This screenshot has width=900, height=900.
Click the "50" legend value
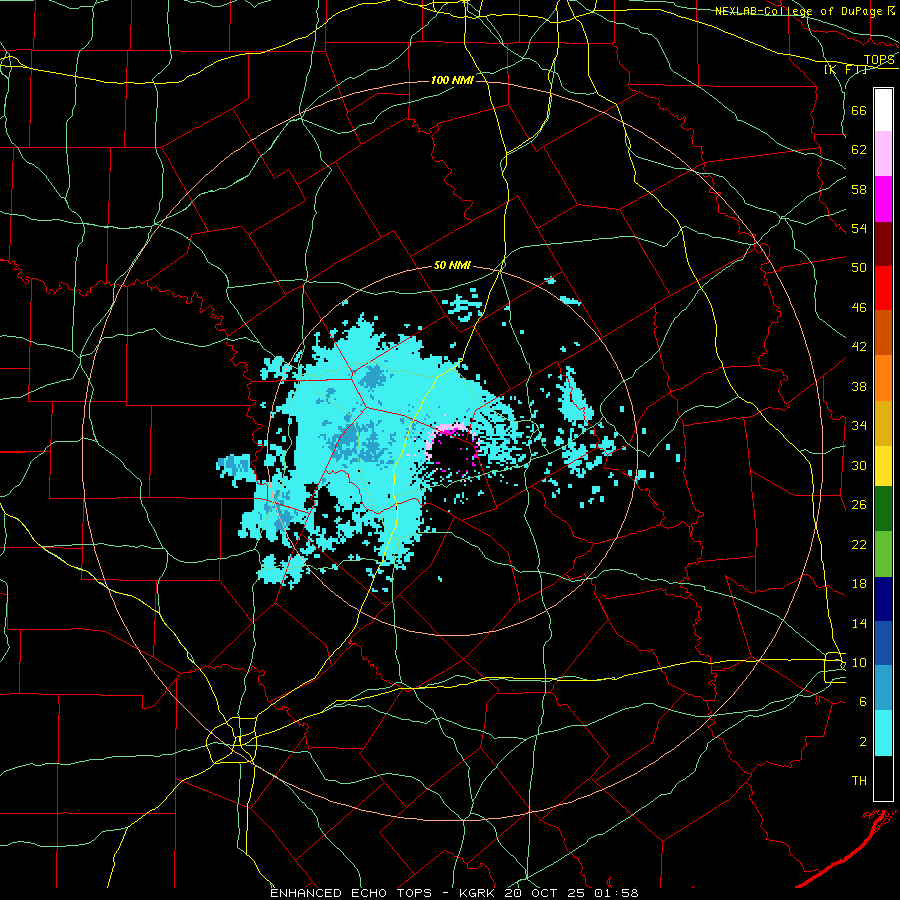click(x=859, y=268)
